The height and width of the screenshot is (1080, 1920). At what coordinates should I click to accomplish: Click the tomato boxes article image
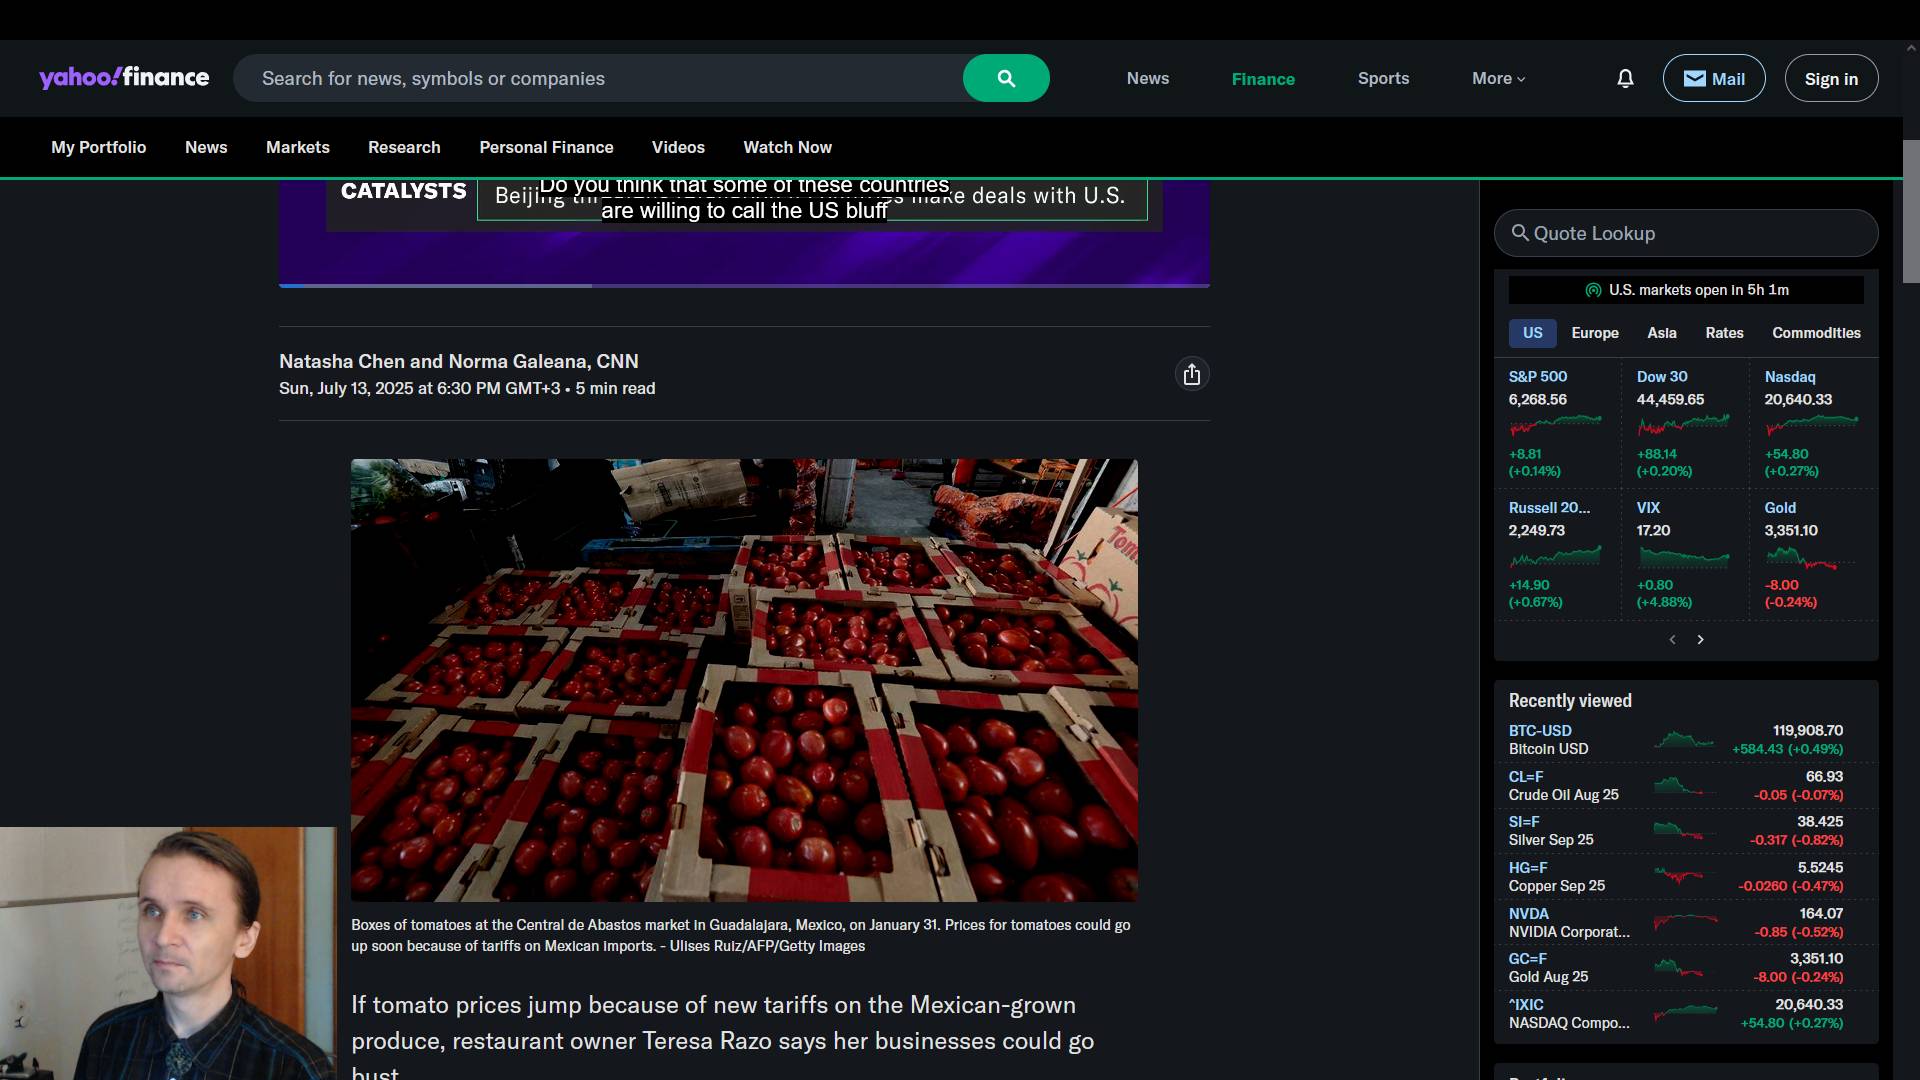744,680
